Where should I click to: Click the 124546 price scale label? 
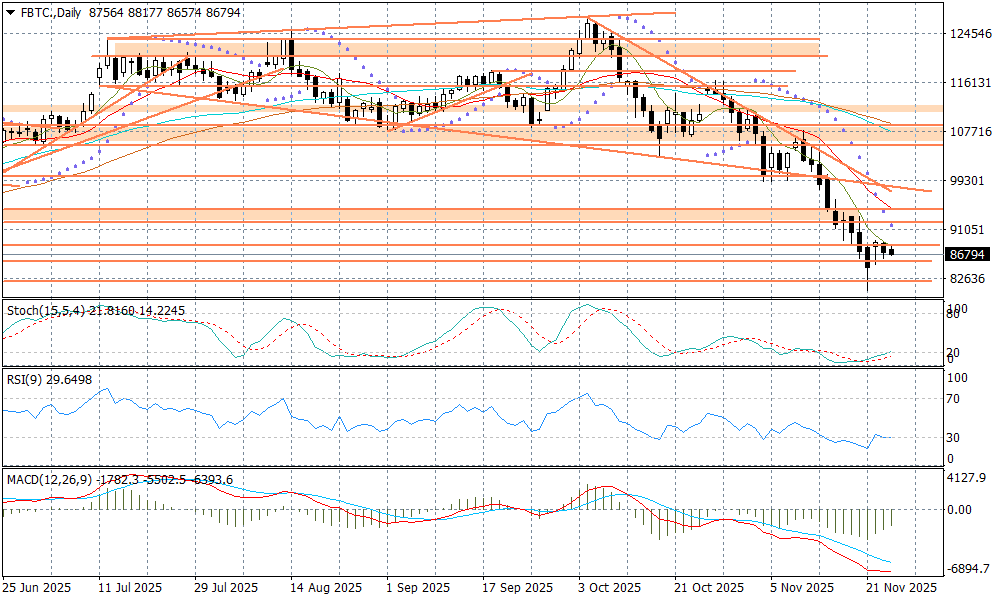pyautogui.click(x=969, y=34)
